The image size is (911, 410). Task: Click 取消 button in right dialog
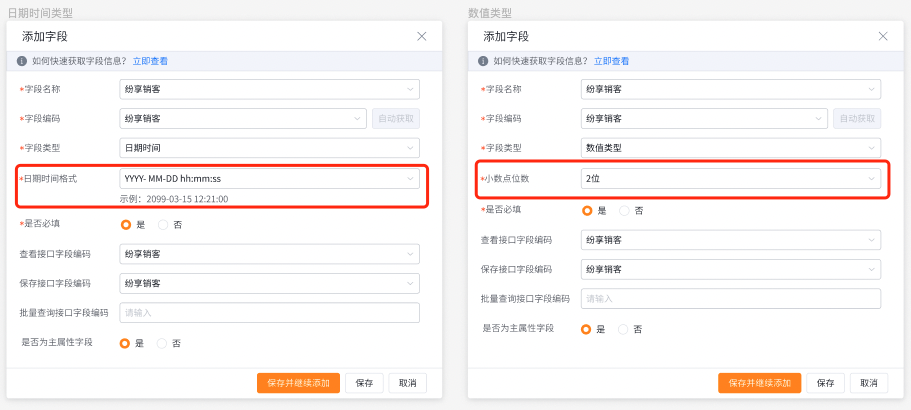[x=869, y=383]
